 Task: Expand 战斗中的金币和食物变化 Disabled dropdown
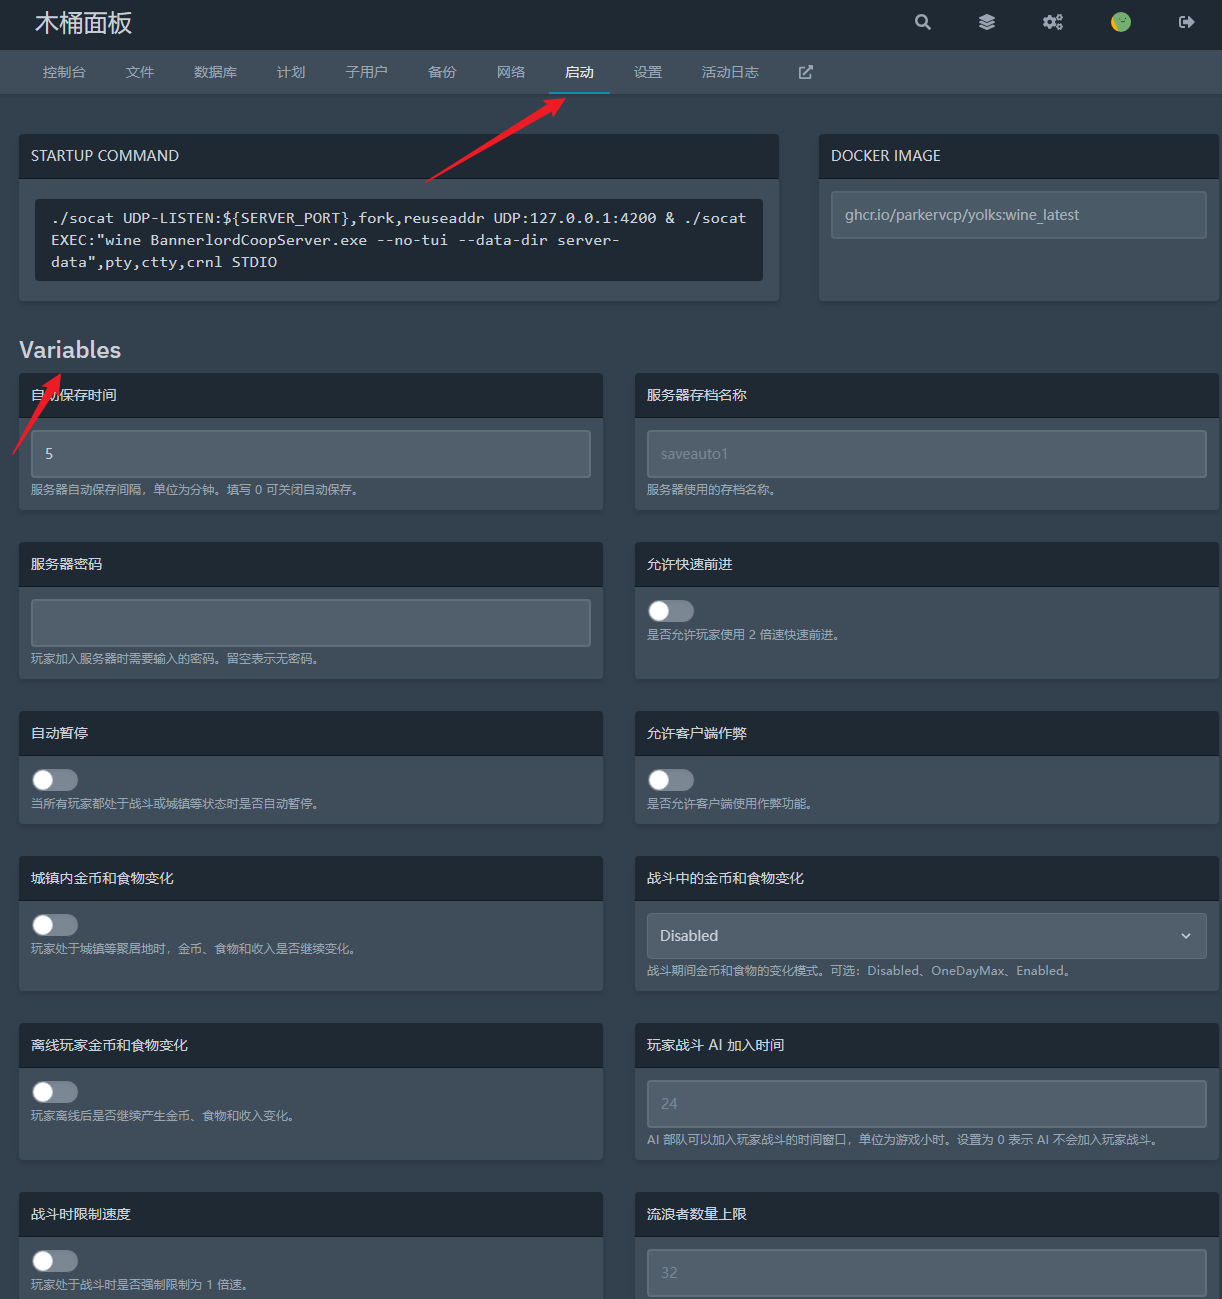pos(926,936)
